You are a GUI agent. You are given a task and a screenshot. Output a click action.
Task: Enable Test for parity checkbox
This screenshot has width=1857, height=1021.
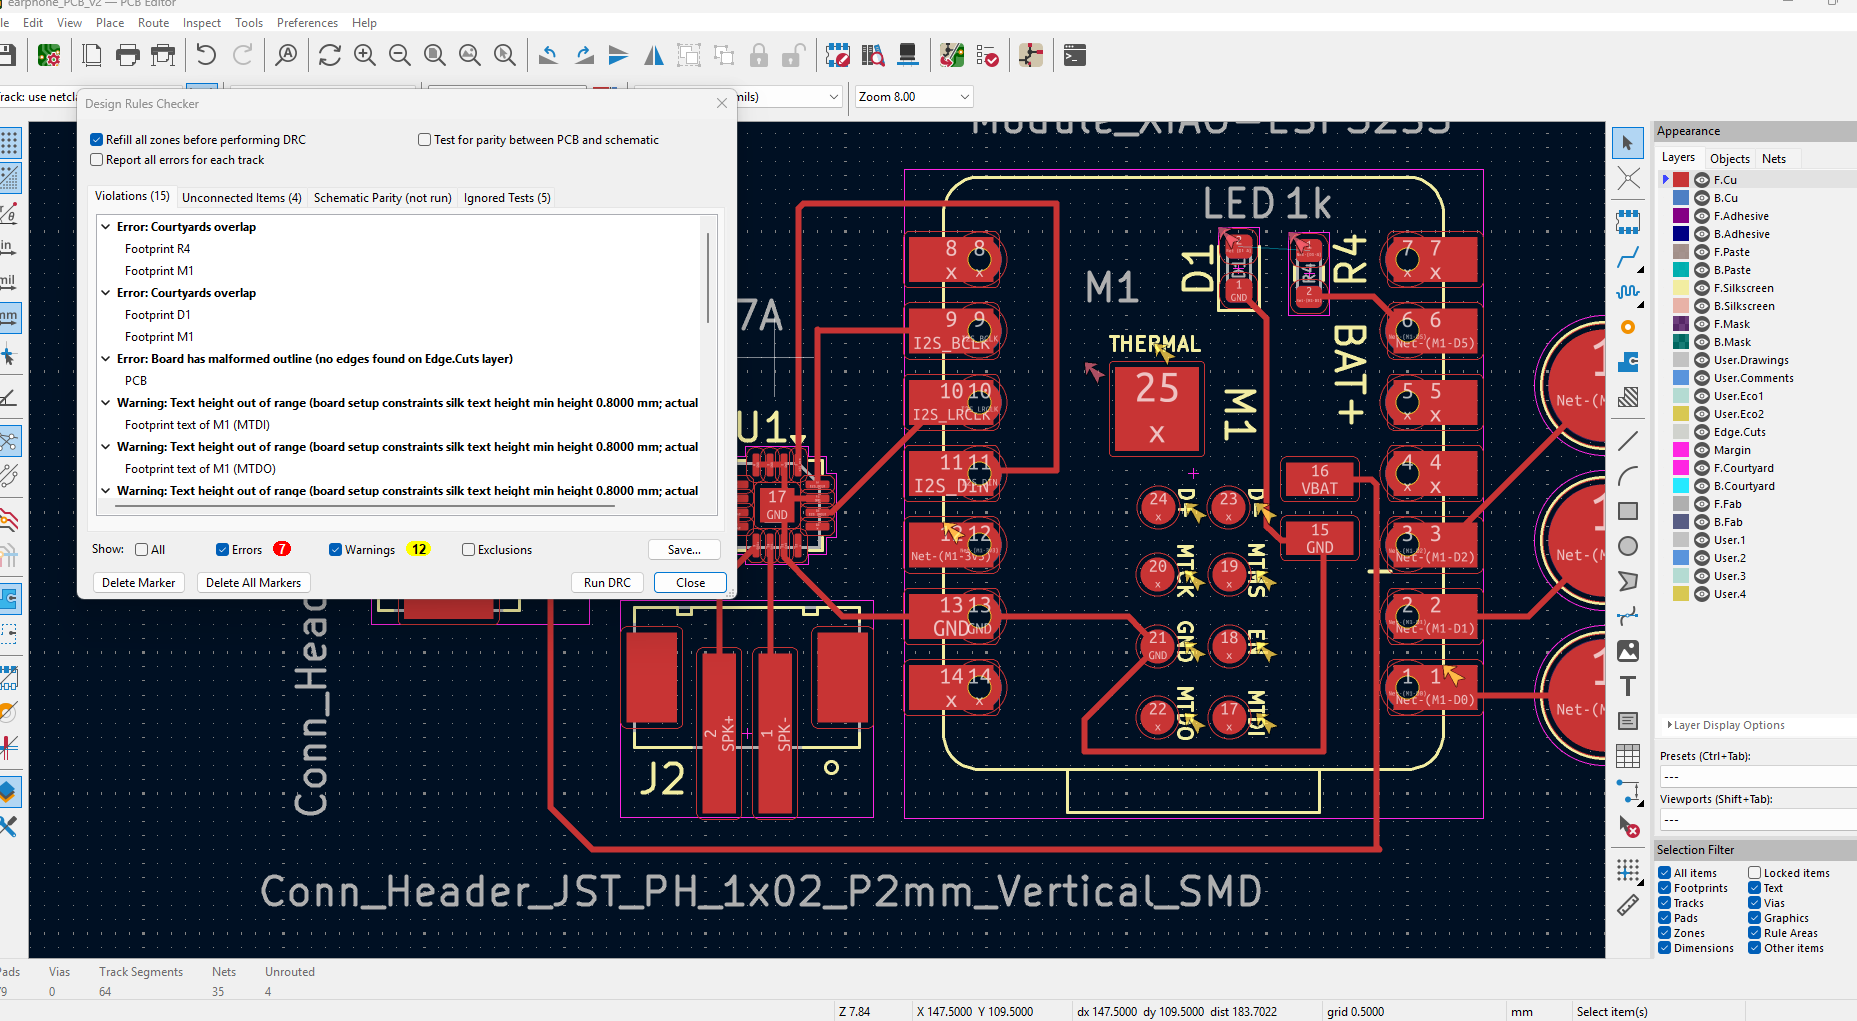(x=425, y=140)
